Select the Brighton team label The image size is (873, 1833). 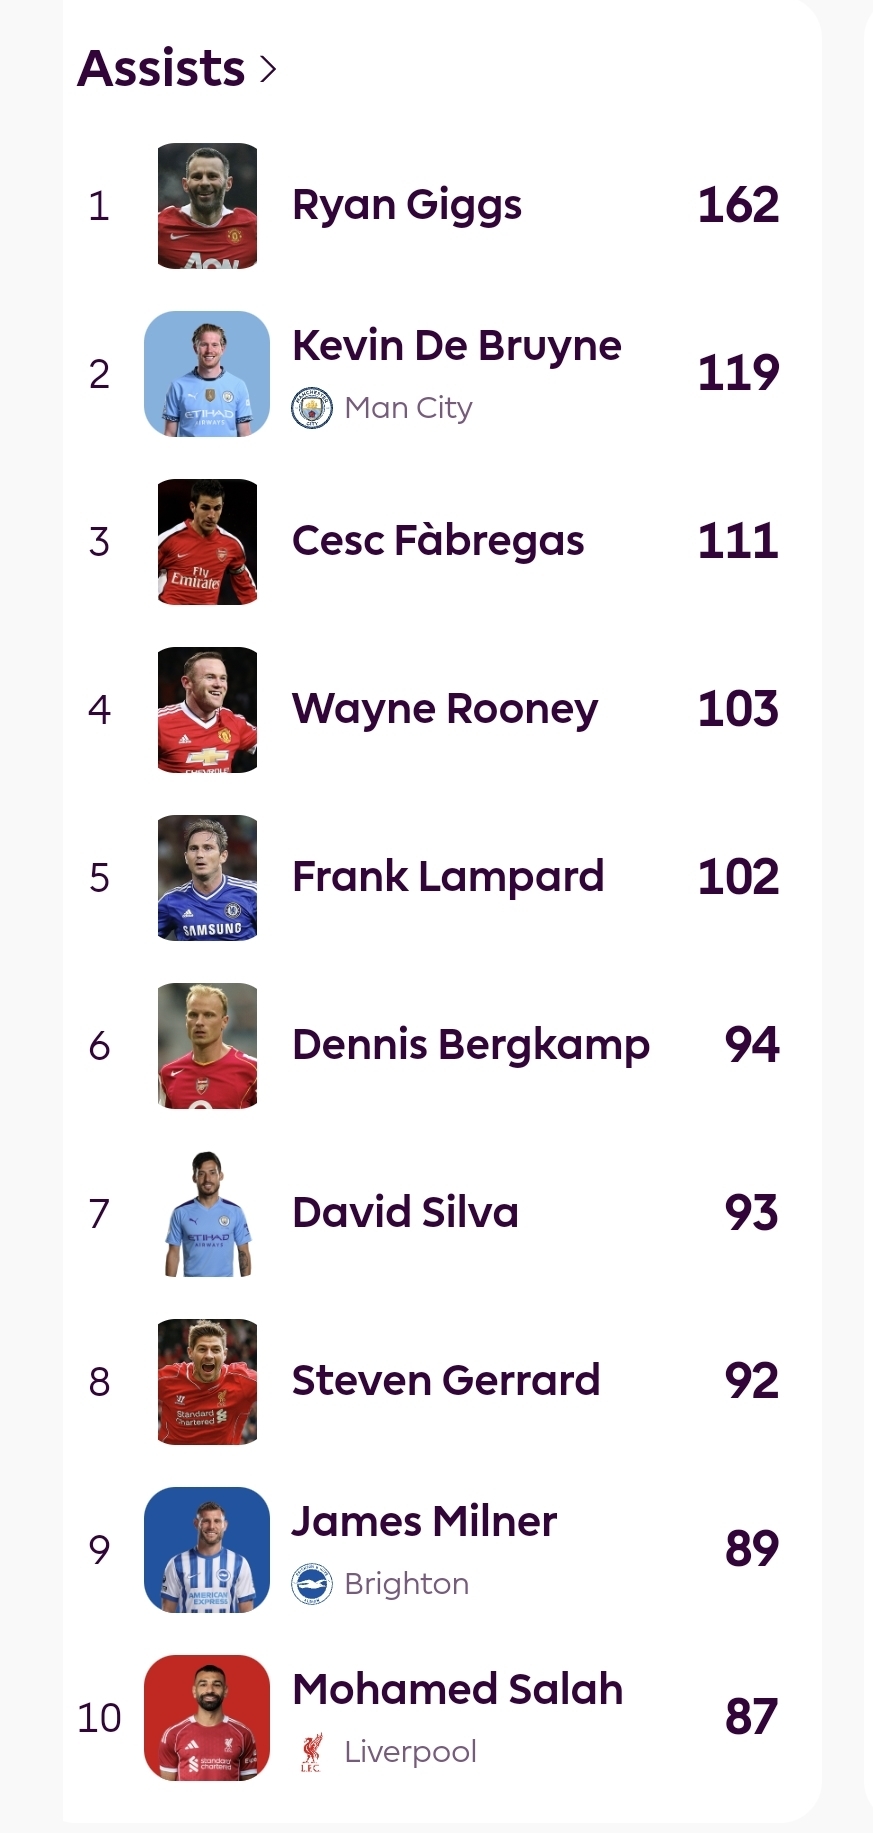click(406, 1584)
